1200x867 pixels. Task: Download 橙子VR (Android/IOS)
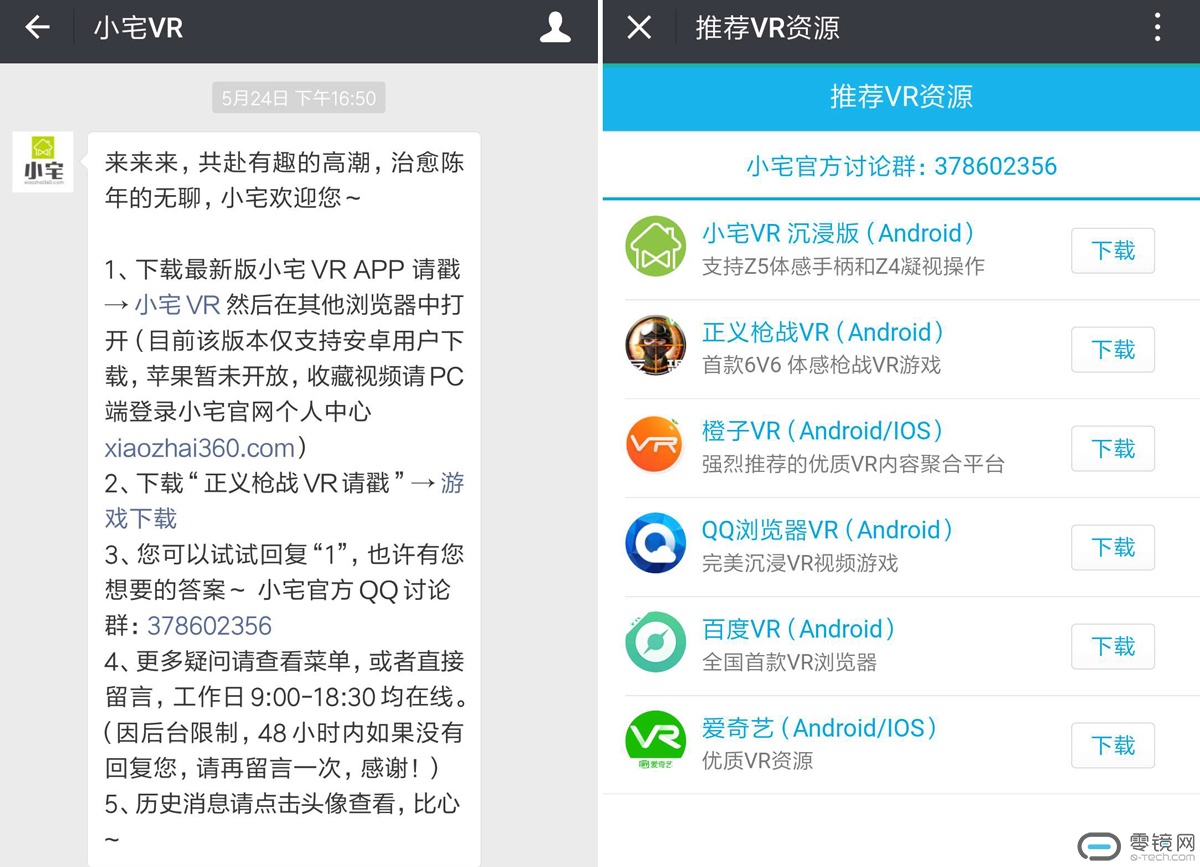click(1113, 448)
